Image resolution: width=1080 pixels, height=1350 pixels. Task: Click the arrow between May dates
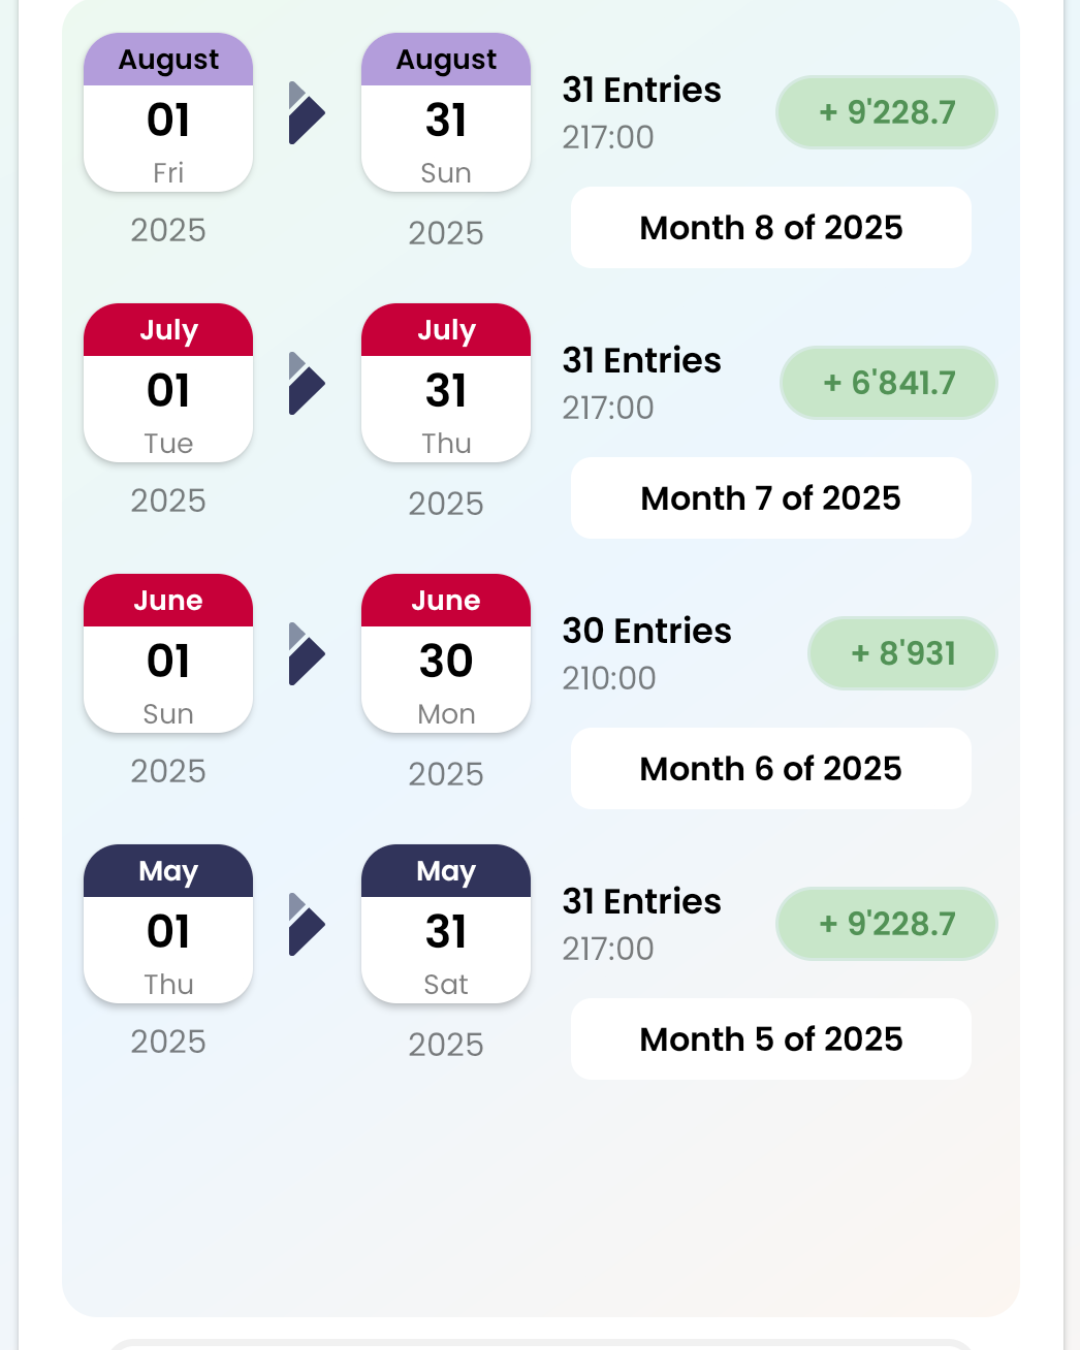tap(307, 924)
